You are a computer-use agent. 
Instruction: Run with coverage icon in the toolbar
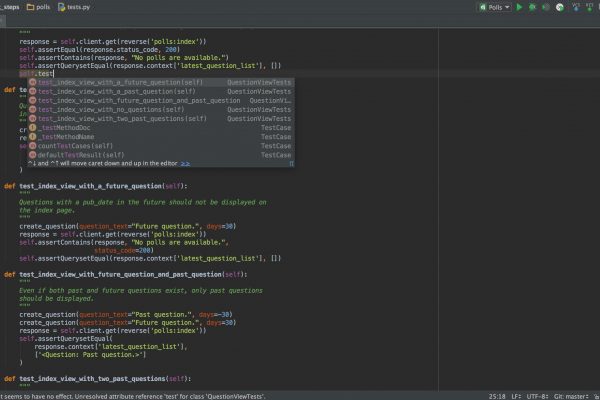pos(546,7)
